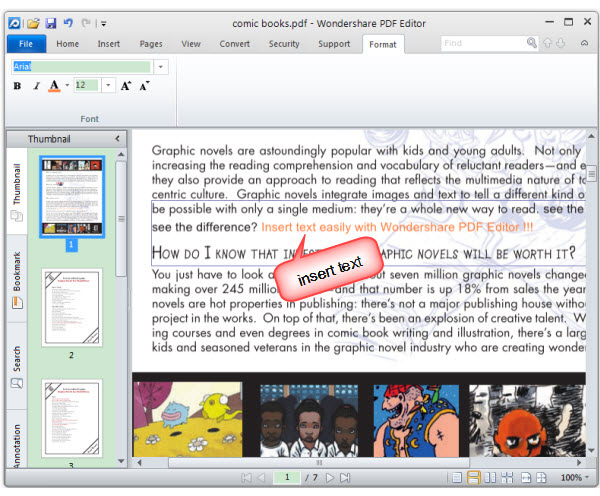This screenshot has height=496, width=600.
Task: Click the horizontal scroll left arrow
Action: (x=139, y=462)
